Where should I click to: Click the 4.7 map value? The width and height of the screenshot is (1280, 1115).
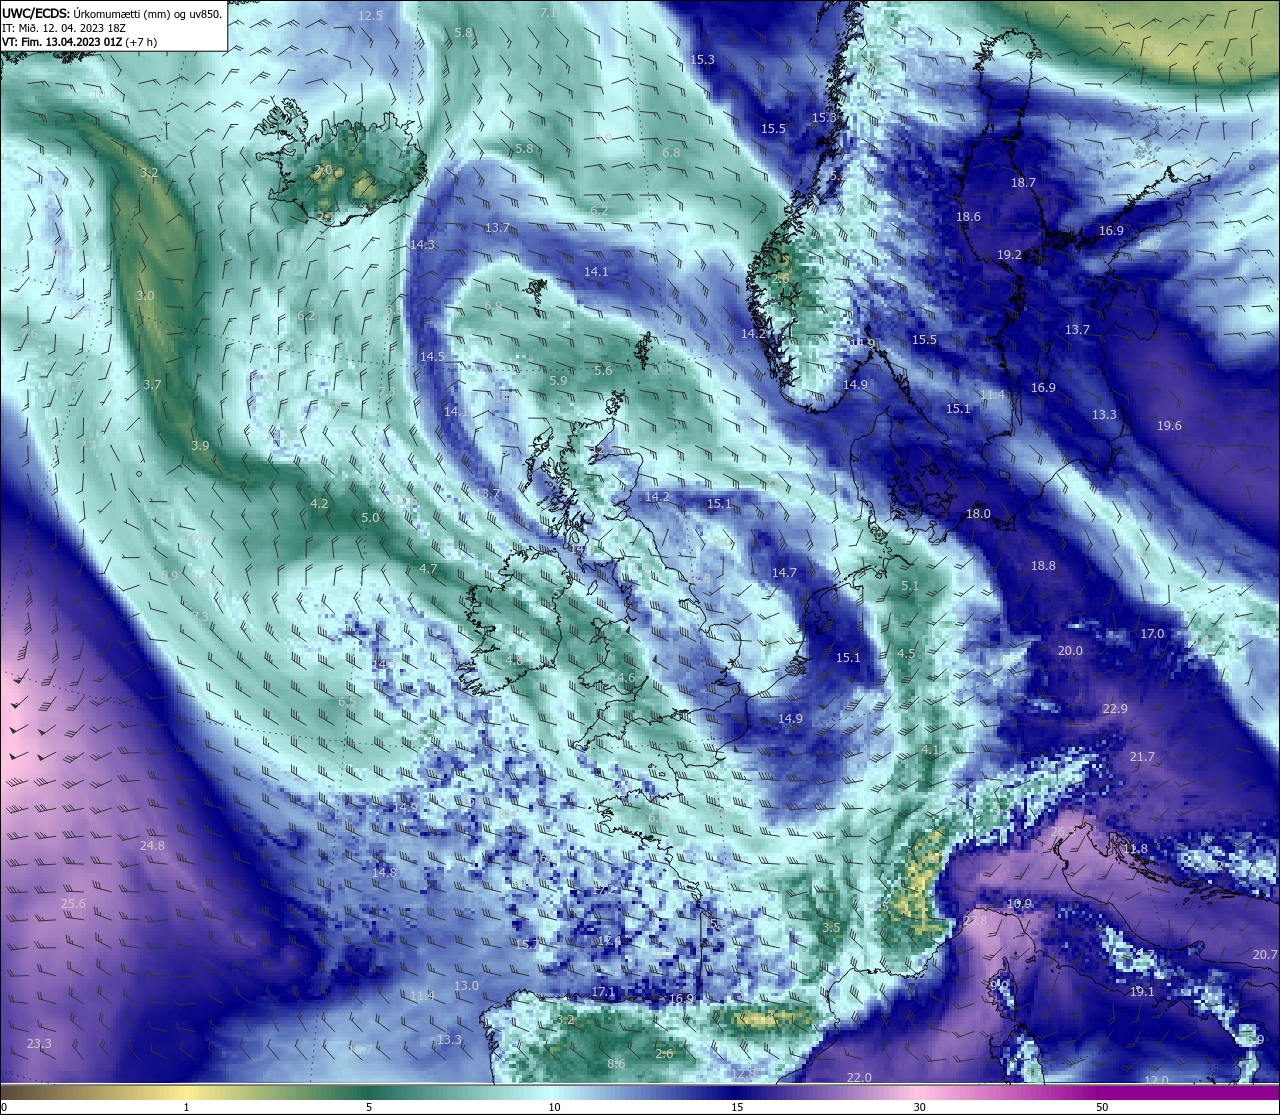428,569
